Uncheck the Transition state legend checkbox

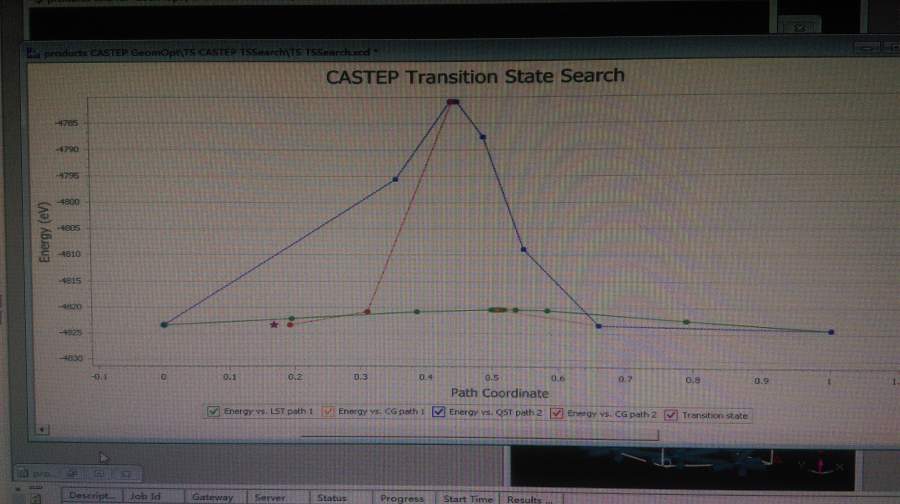point(670,415)
